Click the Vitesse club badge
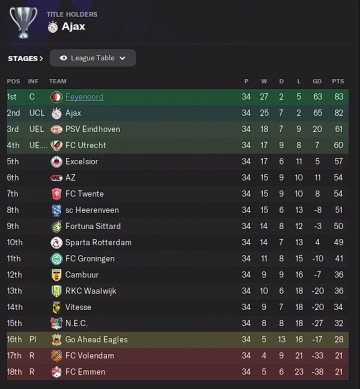The image size is (360, 389). click(x=56, y=307)
